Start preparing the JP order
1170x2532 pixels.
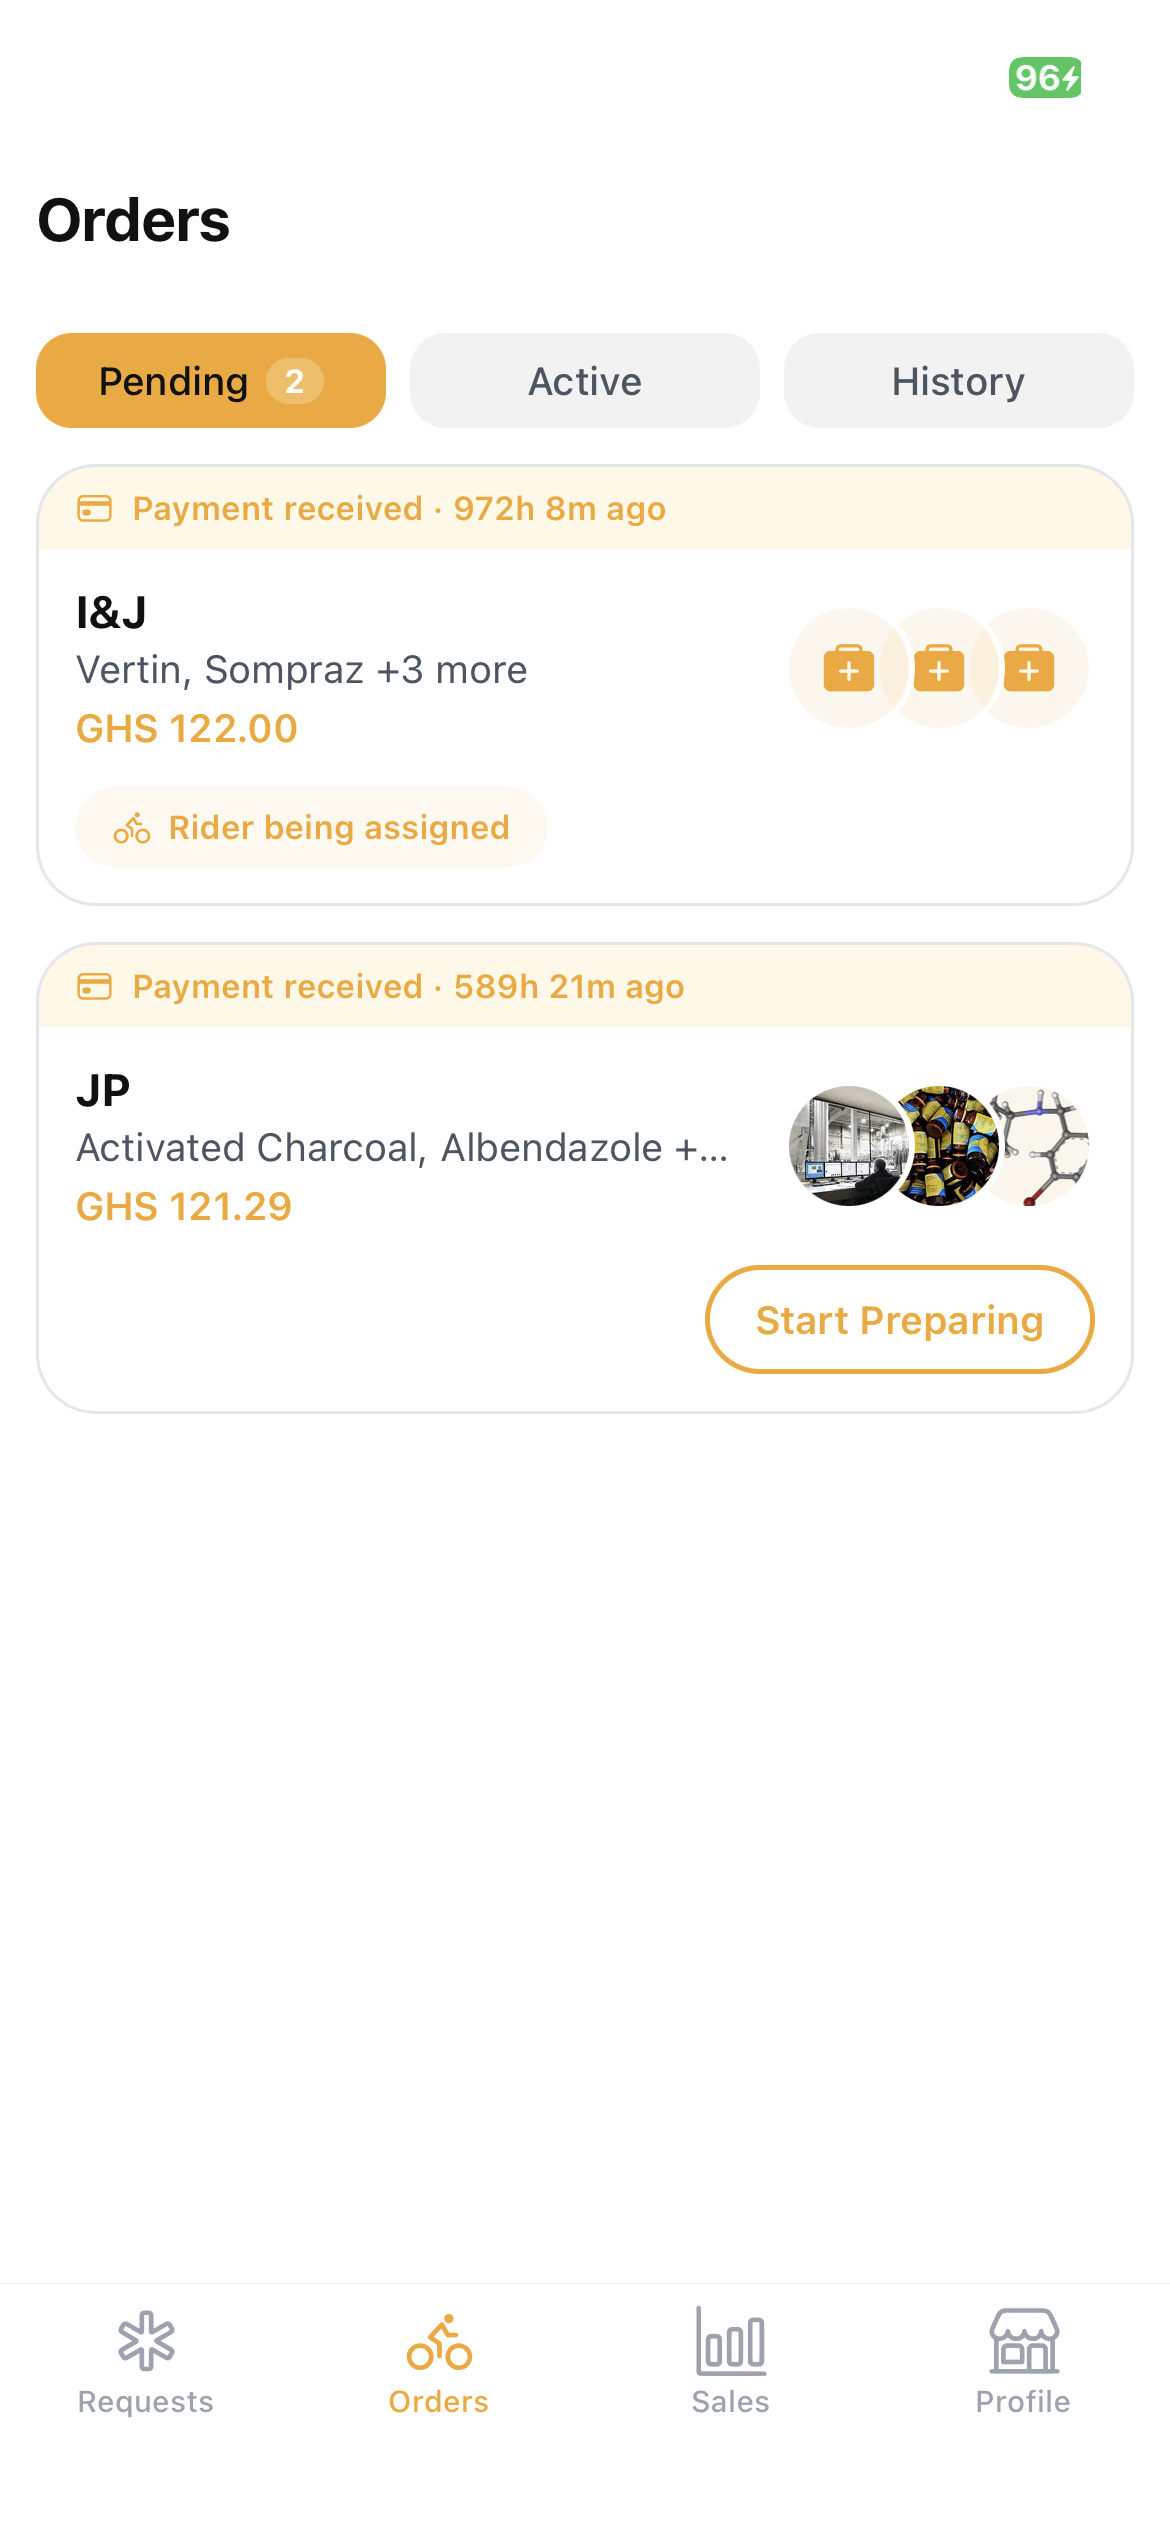click(x=900, y=1320)
